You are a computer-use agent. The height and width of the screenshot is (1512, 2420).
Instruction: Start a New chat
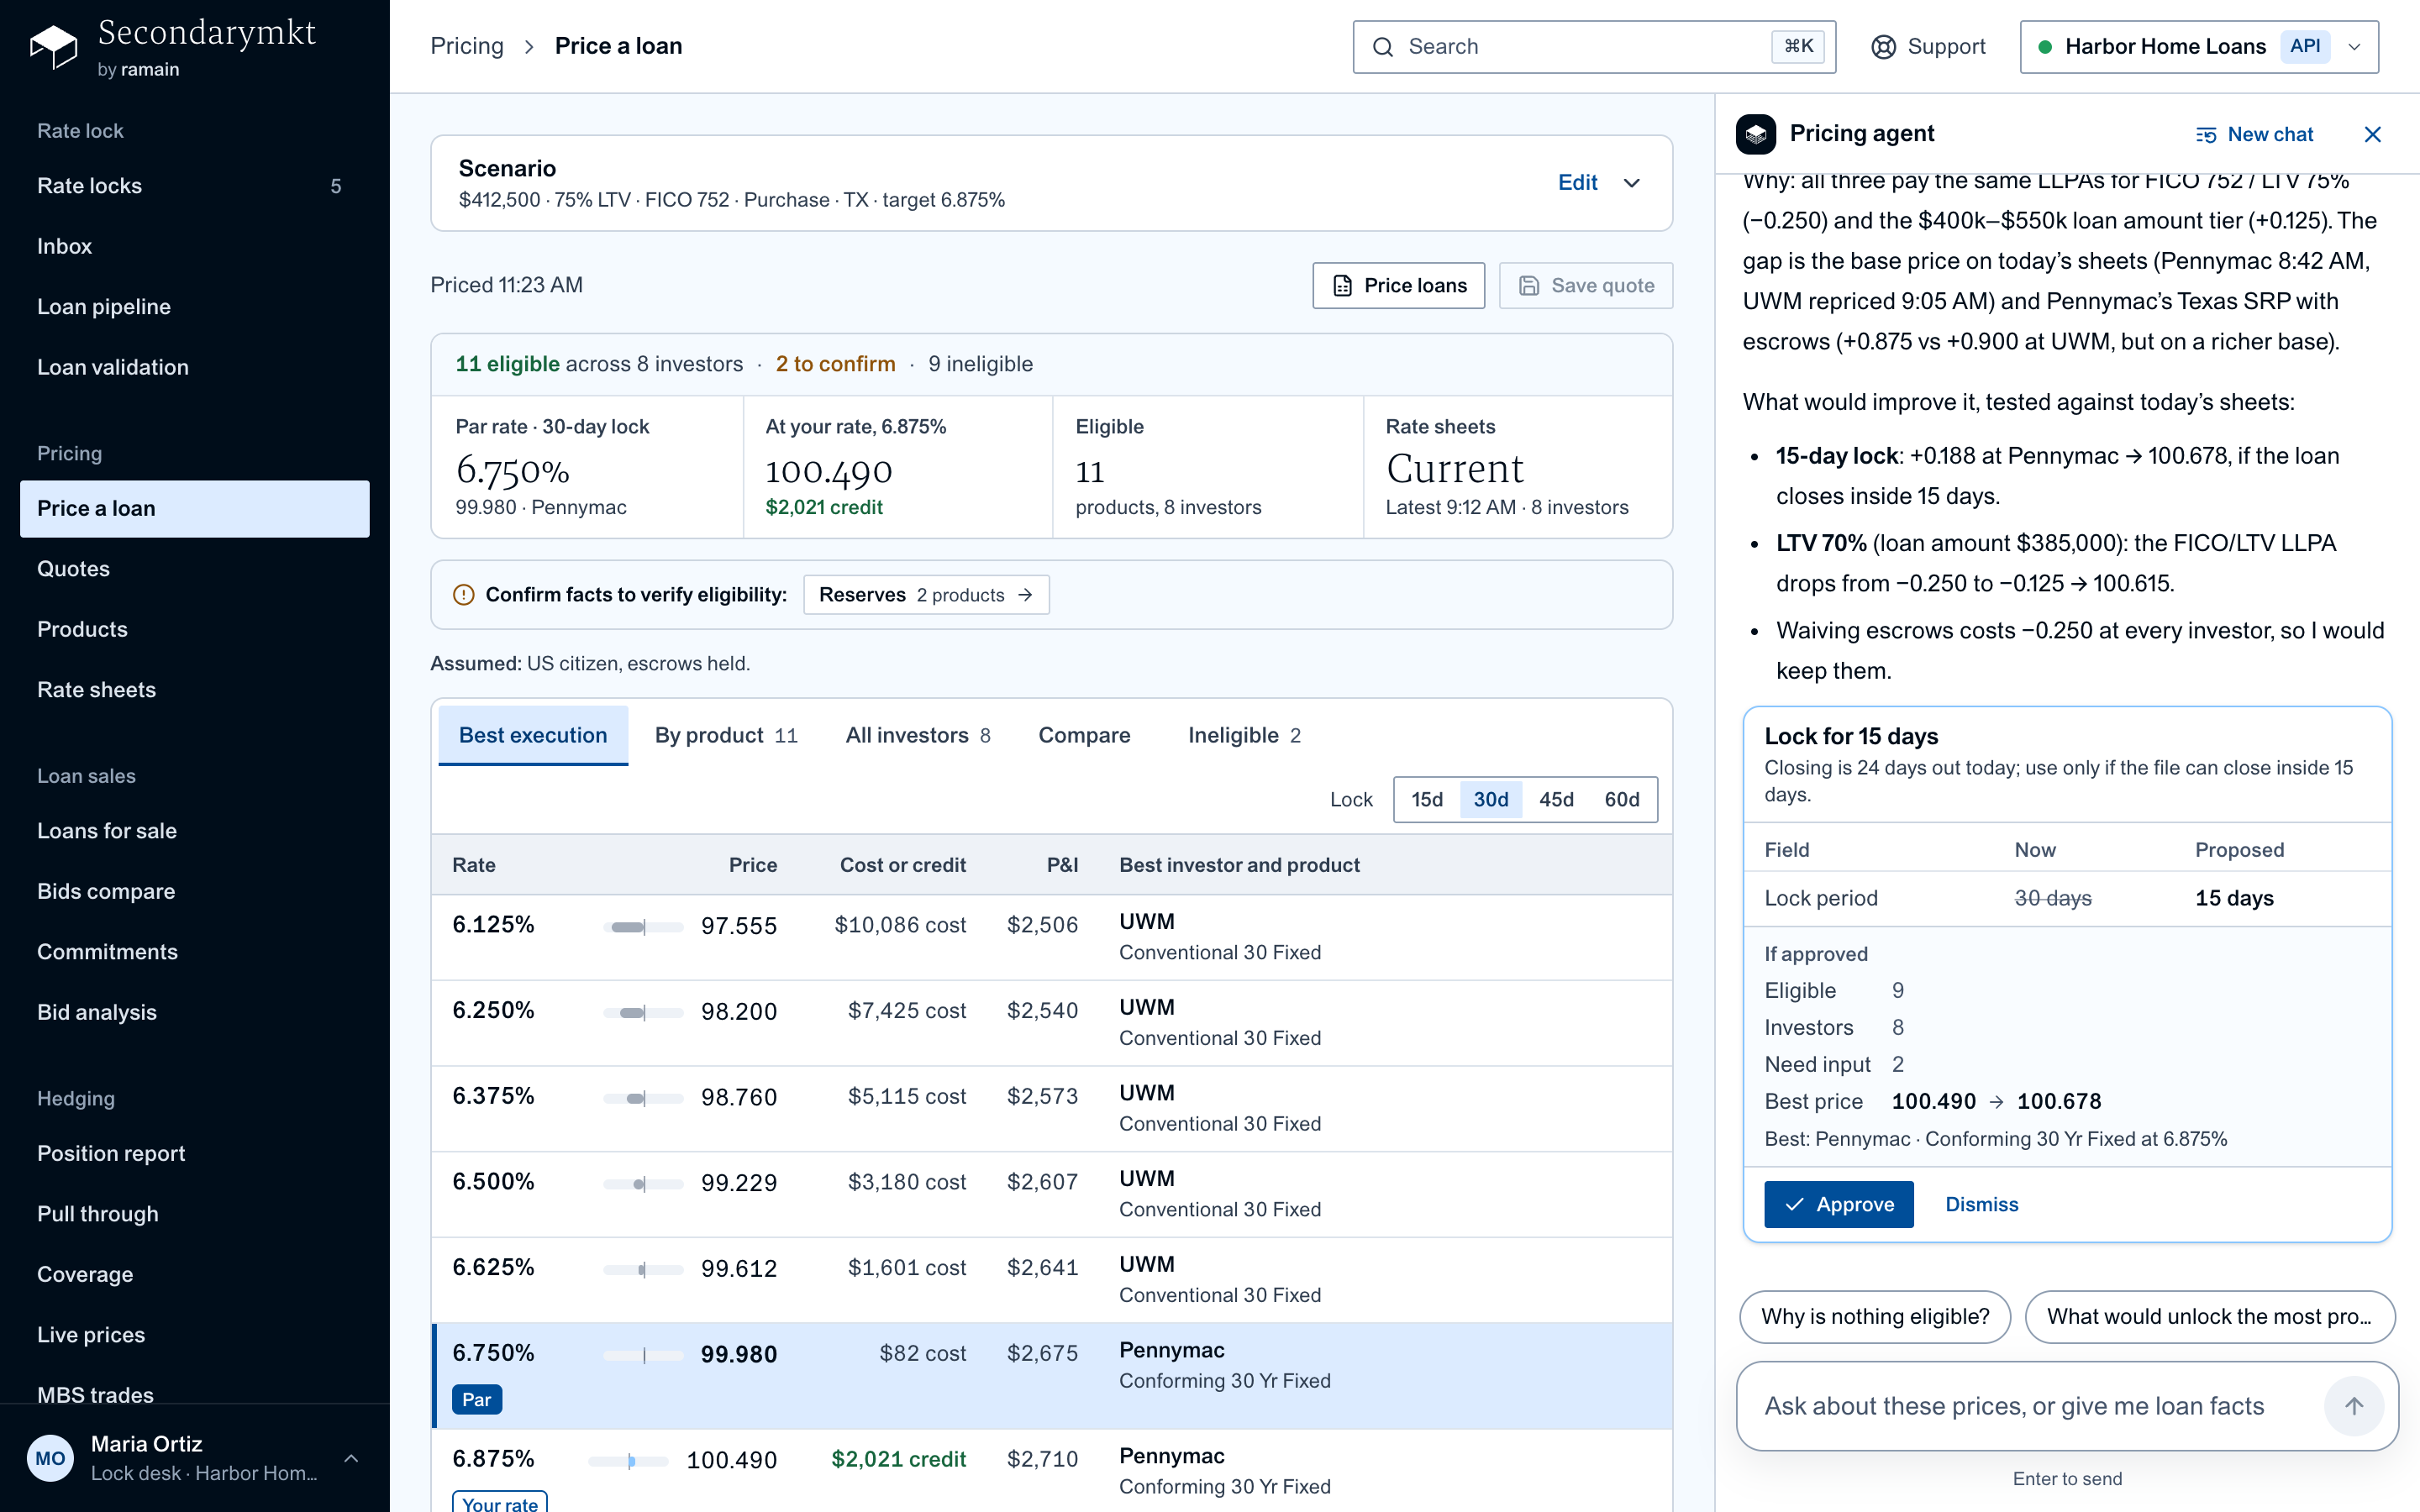point(2254,134)
